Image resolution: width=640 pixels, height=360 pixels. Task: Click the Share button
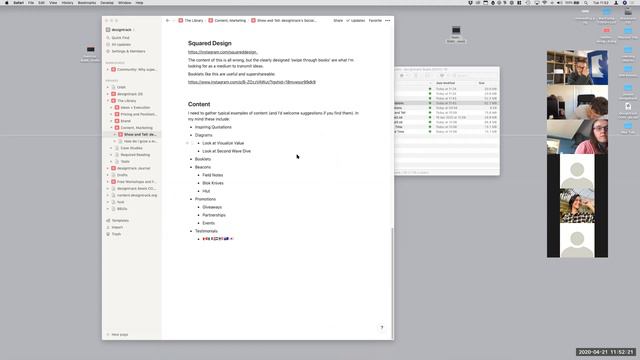(338, 20)
